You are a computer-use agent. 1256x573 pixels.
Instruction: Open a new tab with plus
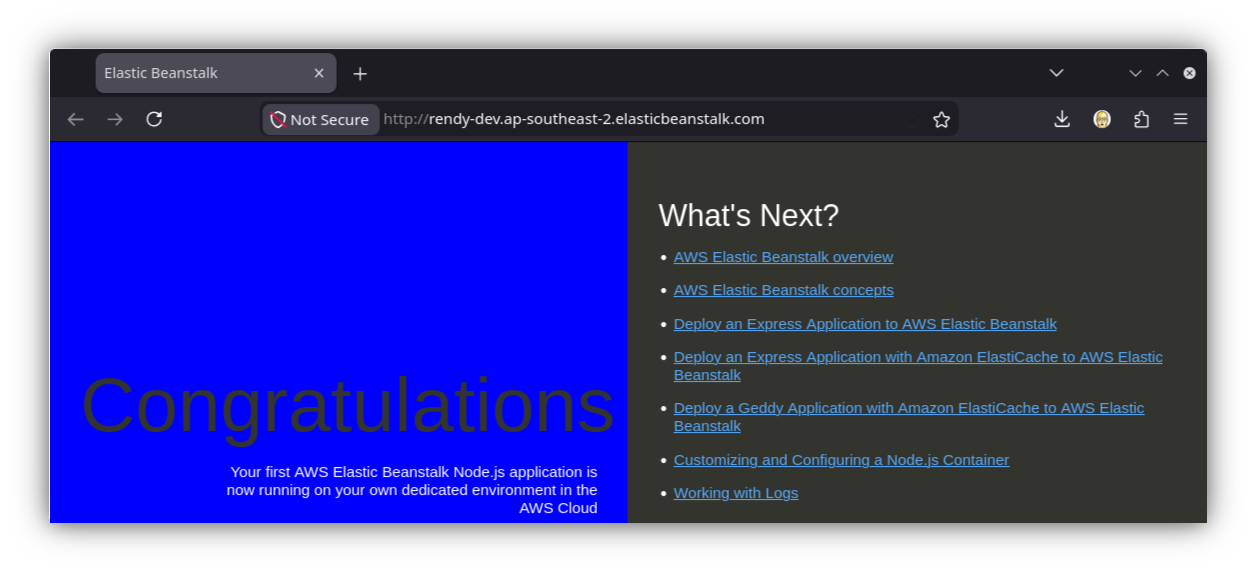point(360,73)
